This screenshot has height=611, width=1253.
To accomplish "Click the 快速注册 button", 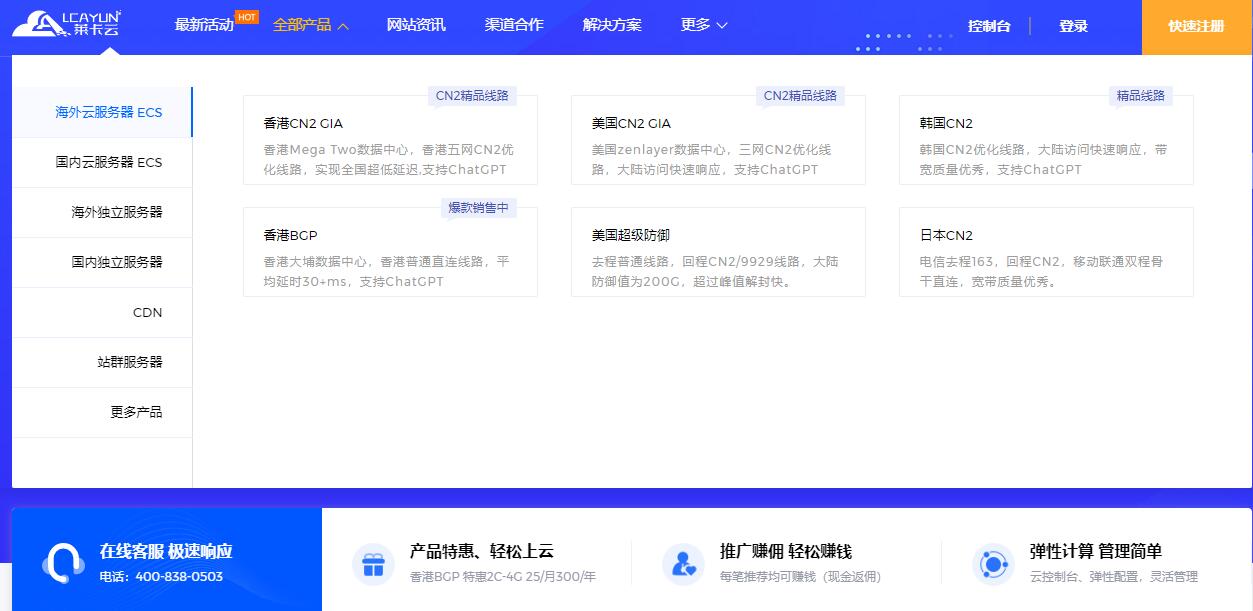I will tap(1197, 27).
